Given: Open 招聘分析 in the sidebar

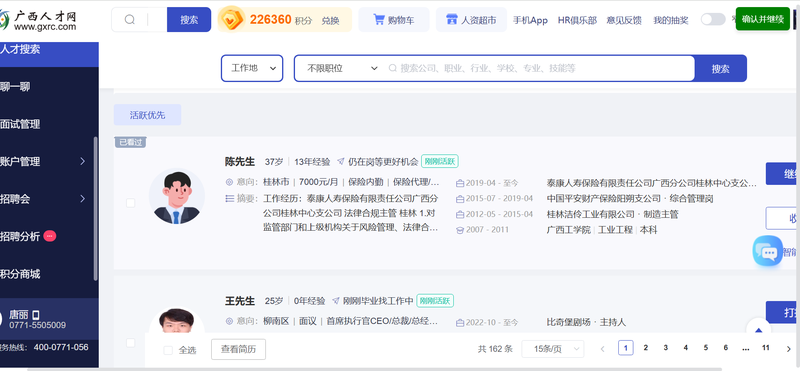Looking at the screenshot, I should tap(20, 236).
